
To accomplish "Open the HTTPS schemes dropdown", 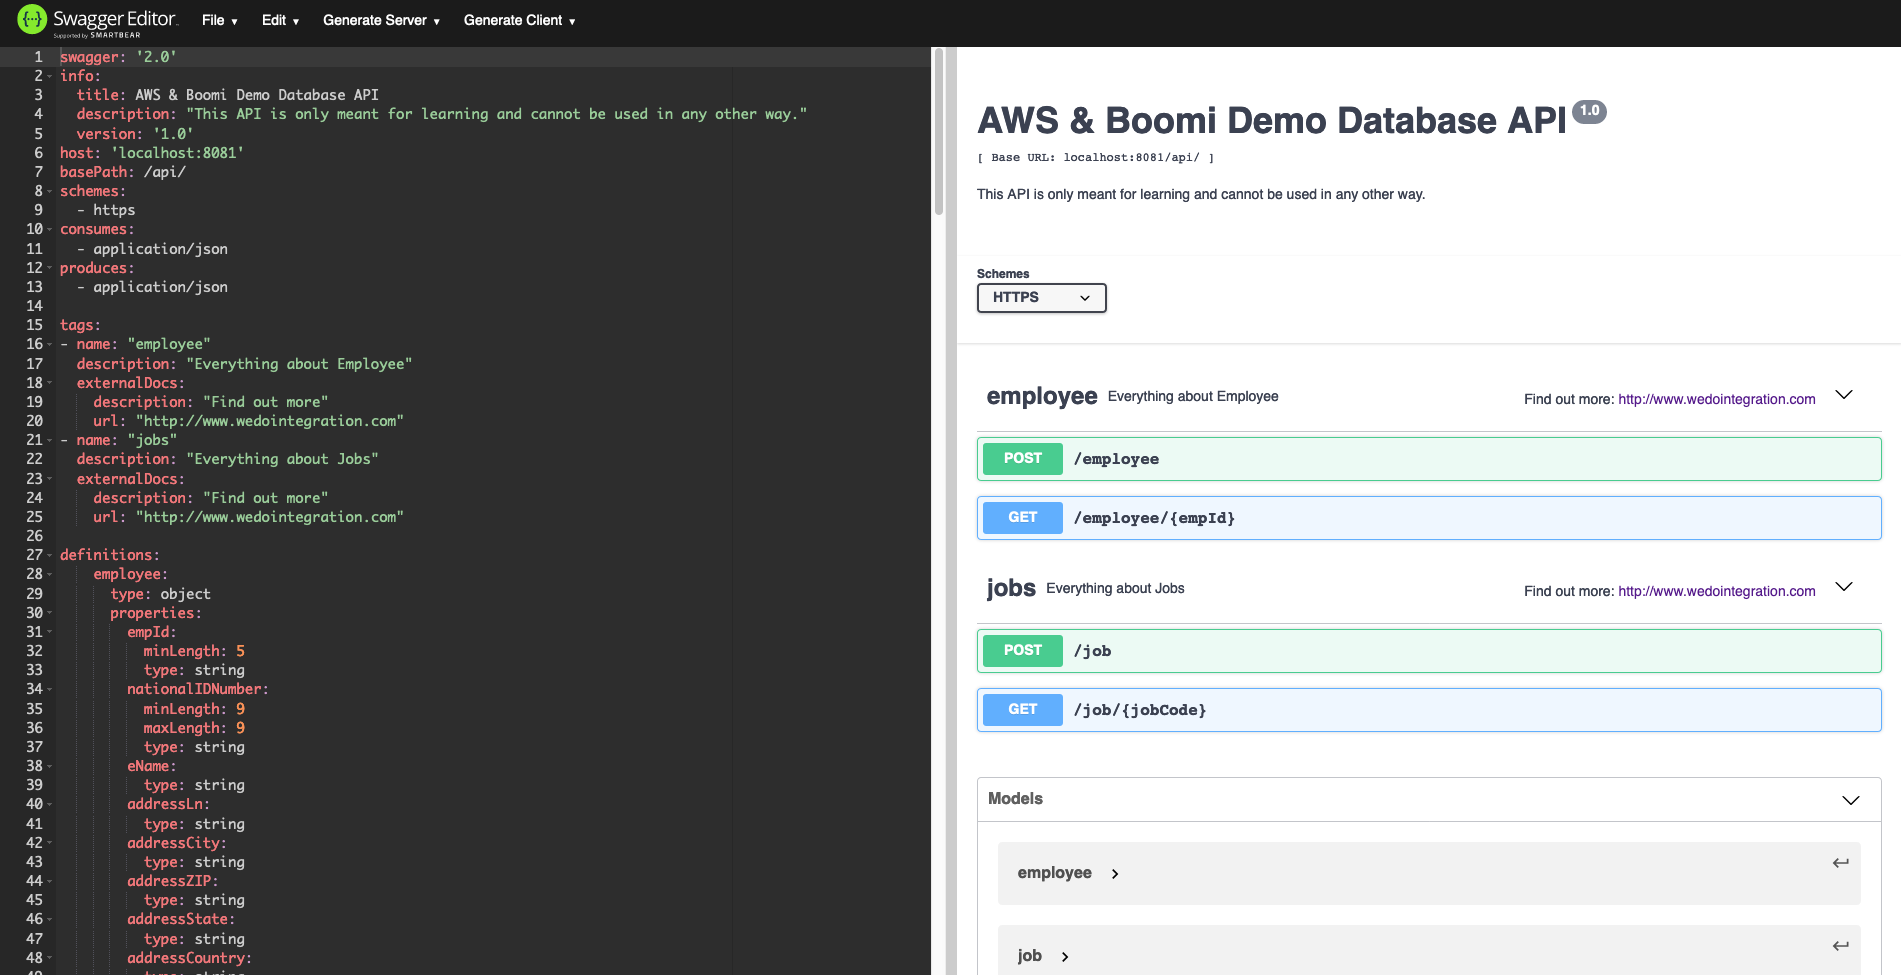I will tap(1041, 298).
